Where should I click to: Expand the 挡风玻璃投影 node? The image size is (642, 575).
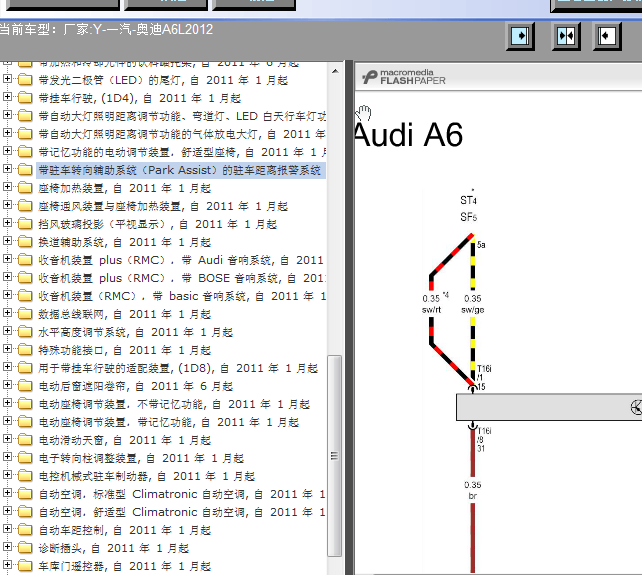(x=7, y=223)
